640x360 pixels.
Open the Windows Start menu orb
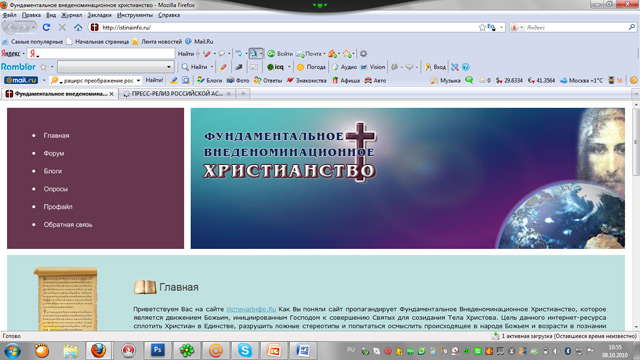(13, 351)
